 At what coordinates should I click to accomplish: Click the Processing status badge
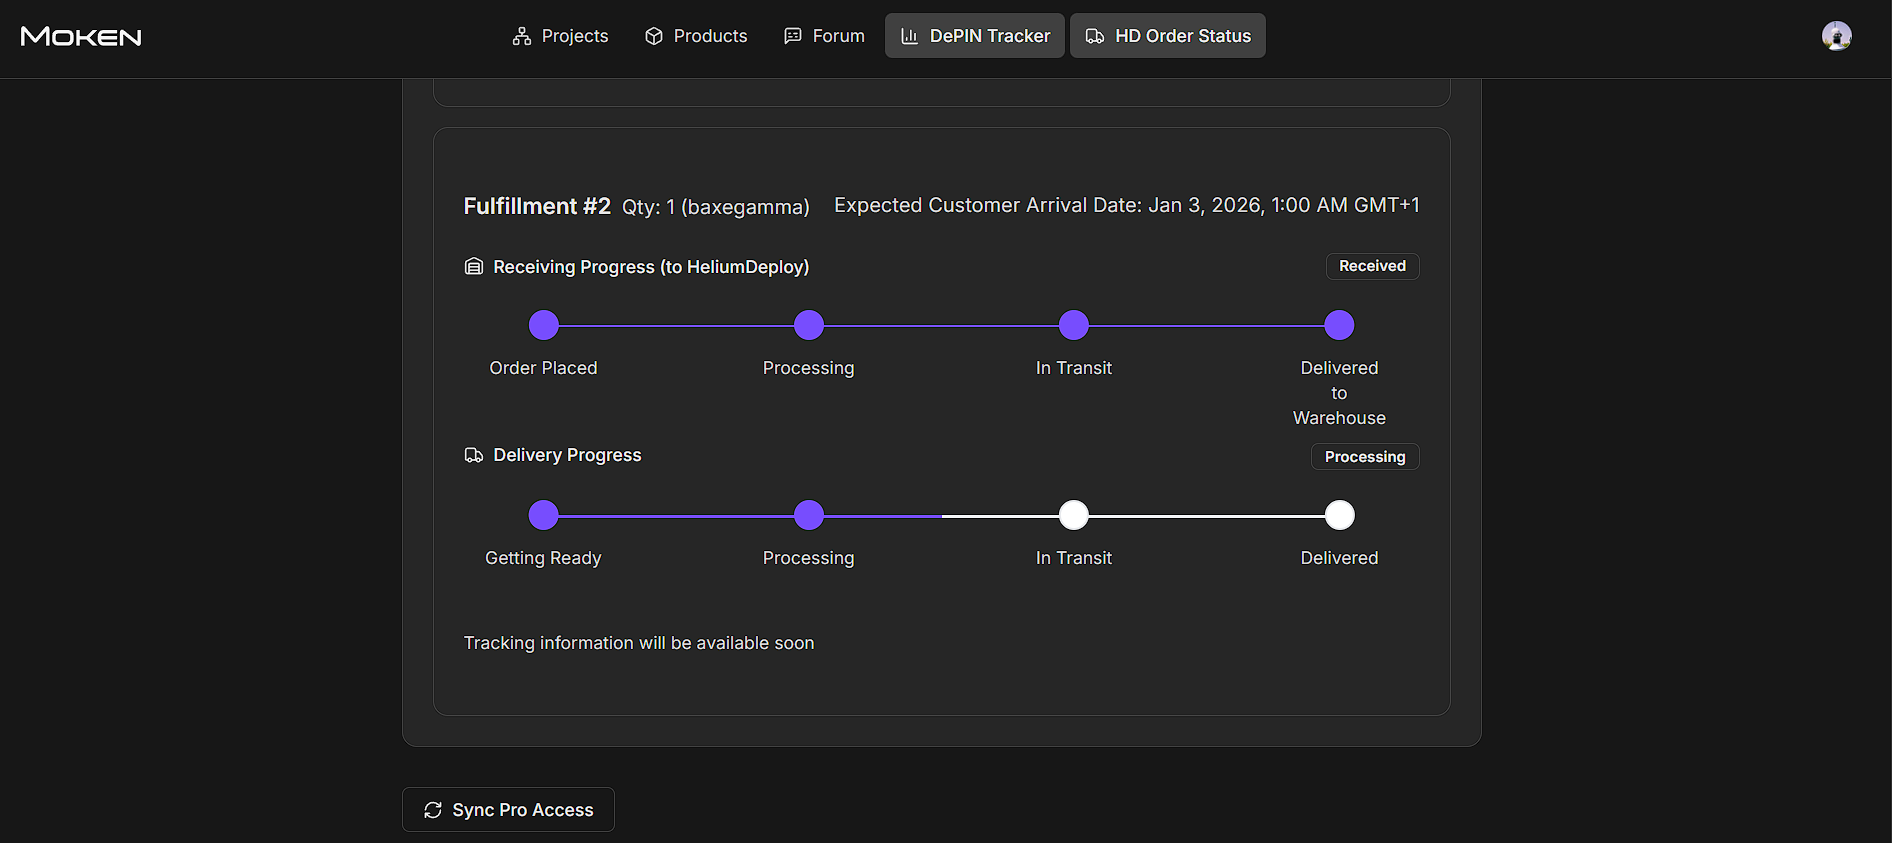1365,457
